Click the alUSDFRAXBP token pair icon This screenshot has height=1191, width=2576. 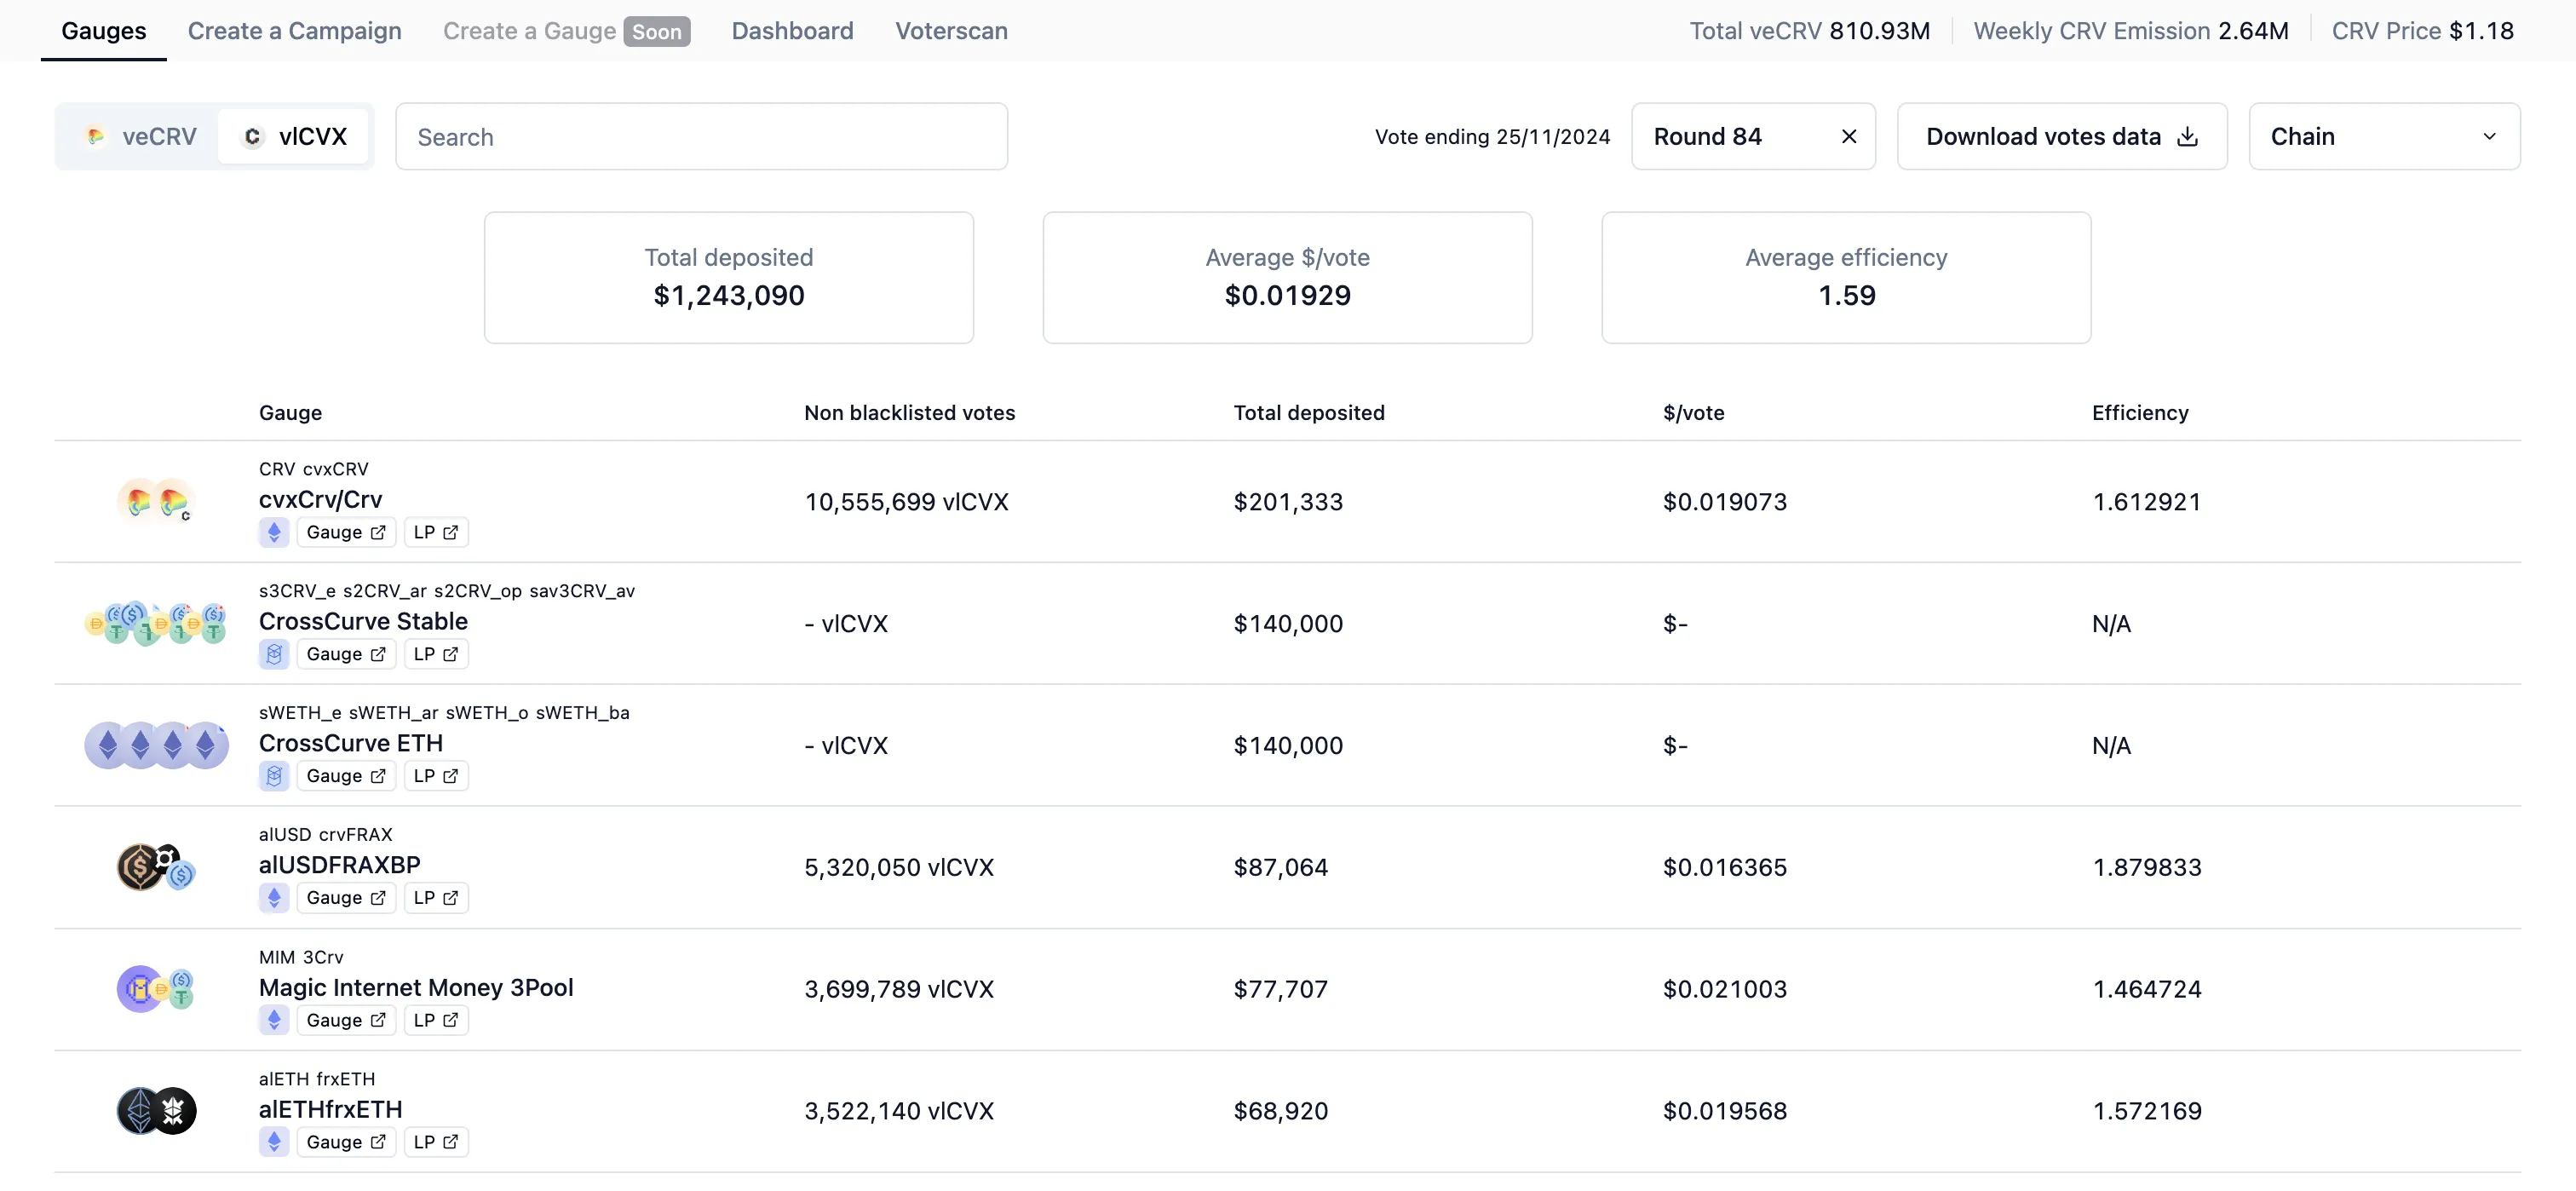tap(156, 867)
